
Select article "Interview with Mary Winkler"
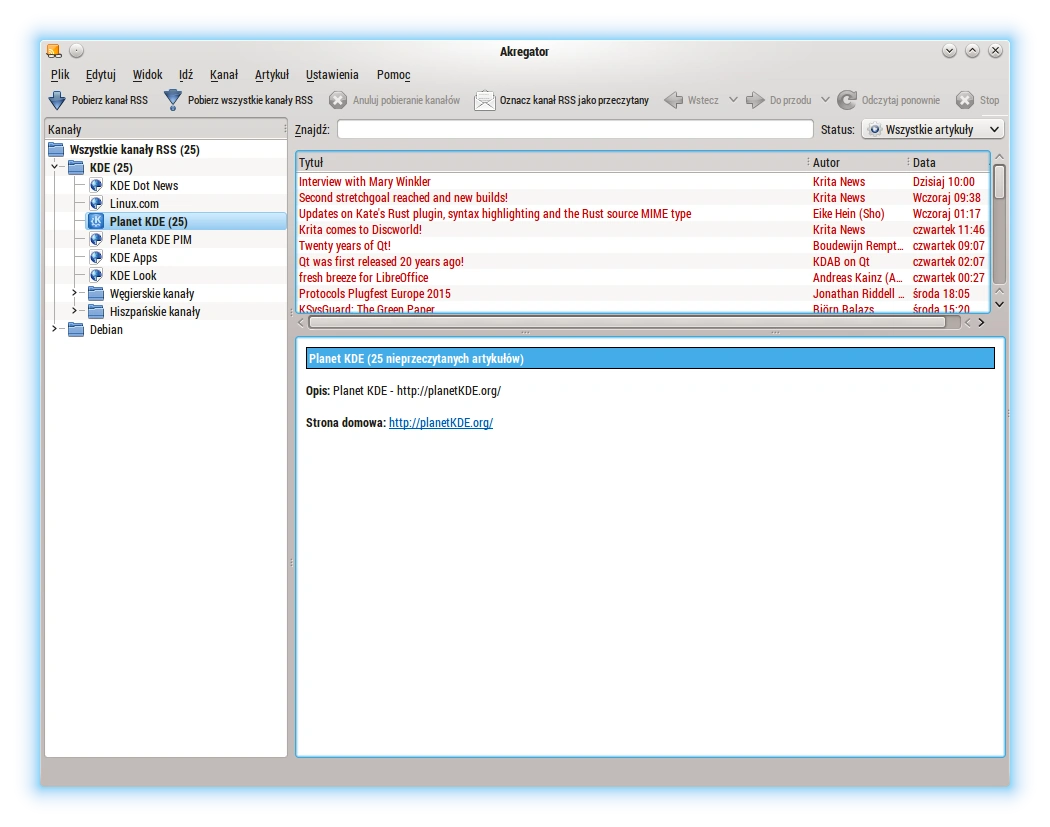(365, 181)
